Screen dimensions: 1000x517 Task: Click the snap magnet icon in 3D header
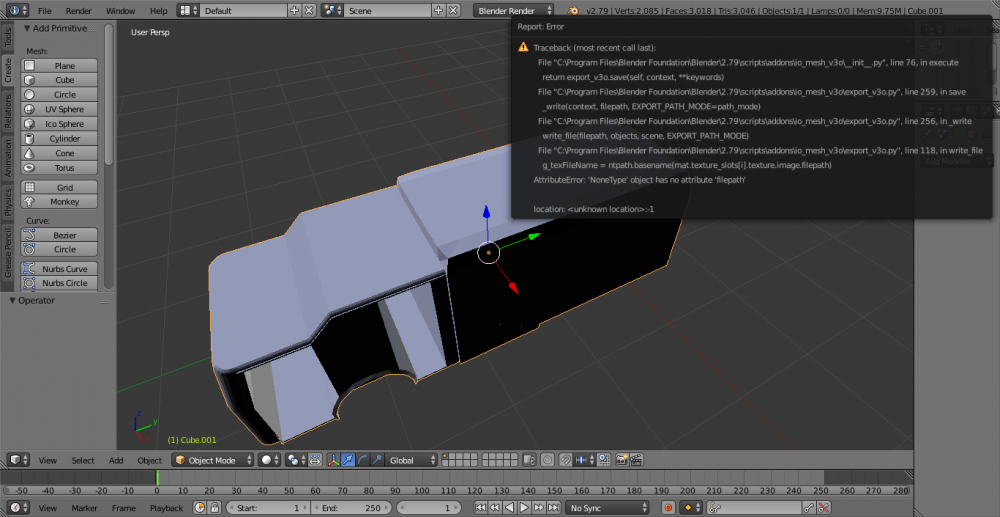[566, 460]
